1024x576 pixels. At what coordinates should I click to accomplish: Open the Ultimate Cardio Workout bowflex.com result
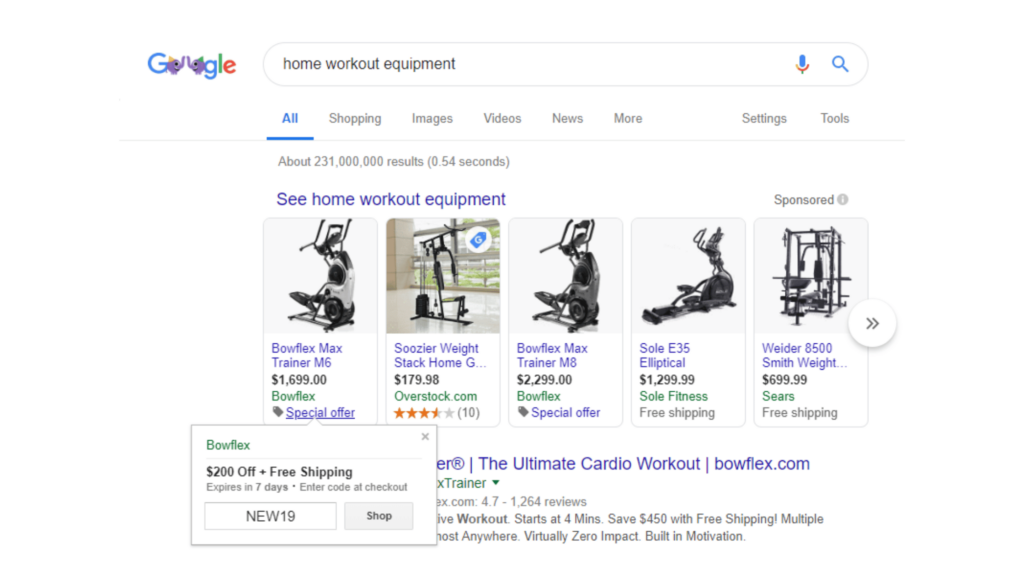pos(624,464)
